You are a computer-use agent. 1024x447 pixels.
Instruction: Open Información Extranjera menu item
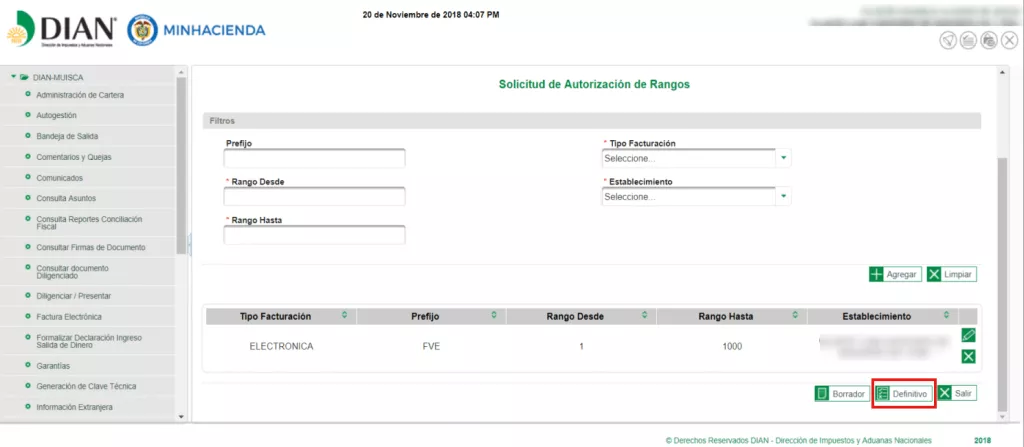[x=74, y=407]
